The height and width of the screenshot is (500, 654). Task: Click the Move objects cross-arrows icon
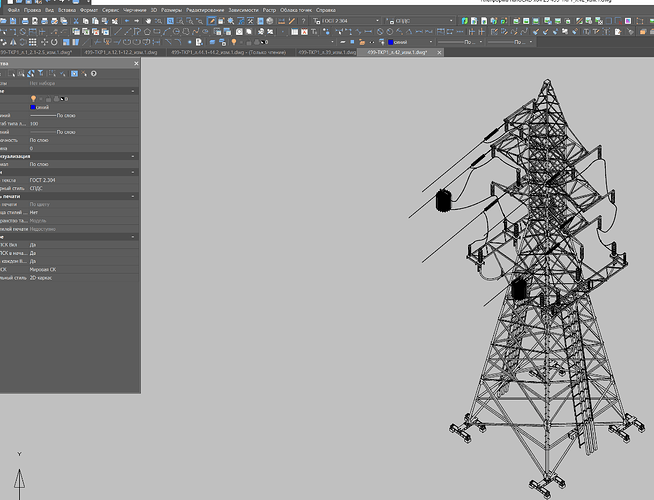tap(44, 42)
